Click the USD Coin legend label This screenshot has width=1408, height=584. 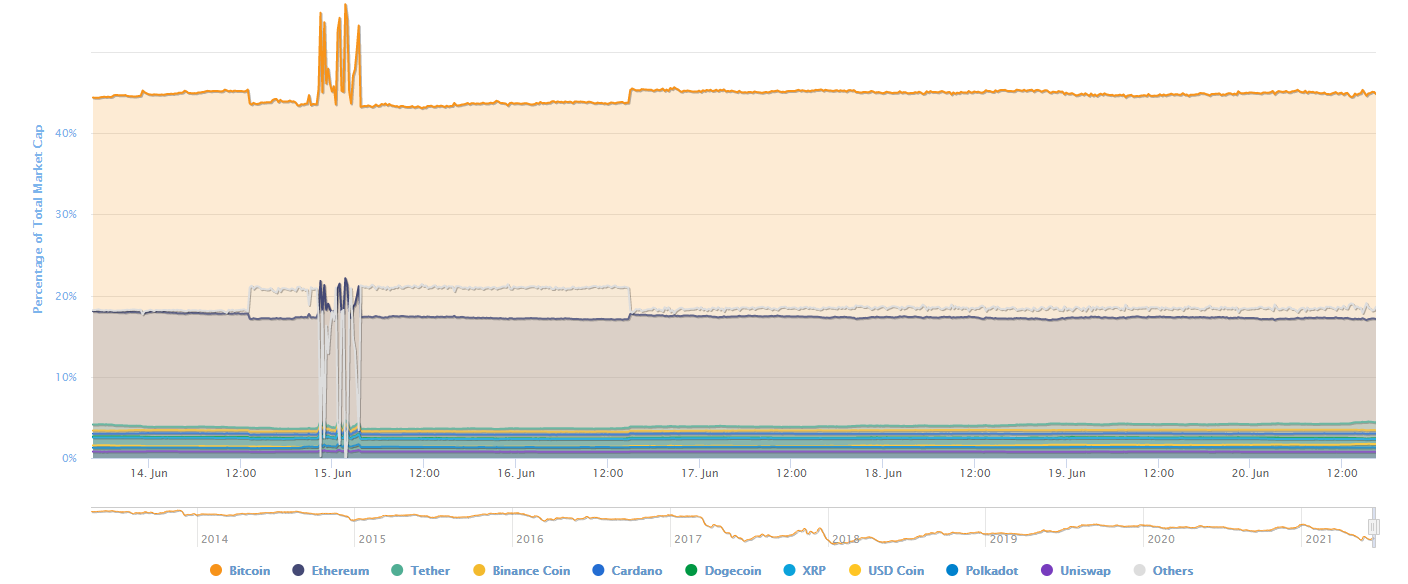897,571
